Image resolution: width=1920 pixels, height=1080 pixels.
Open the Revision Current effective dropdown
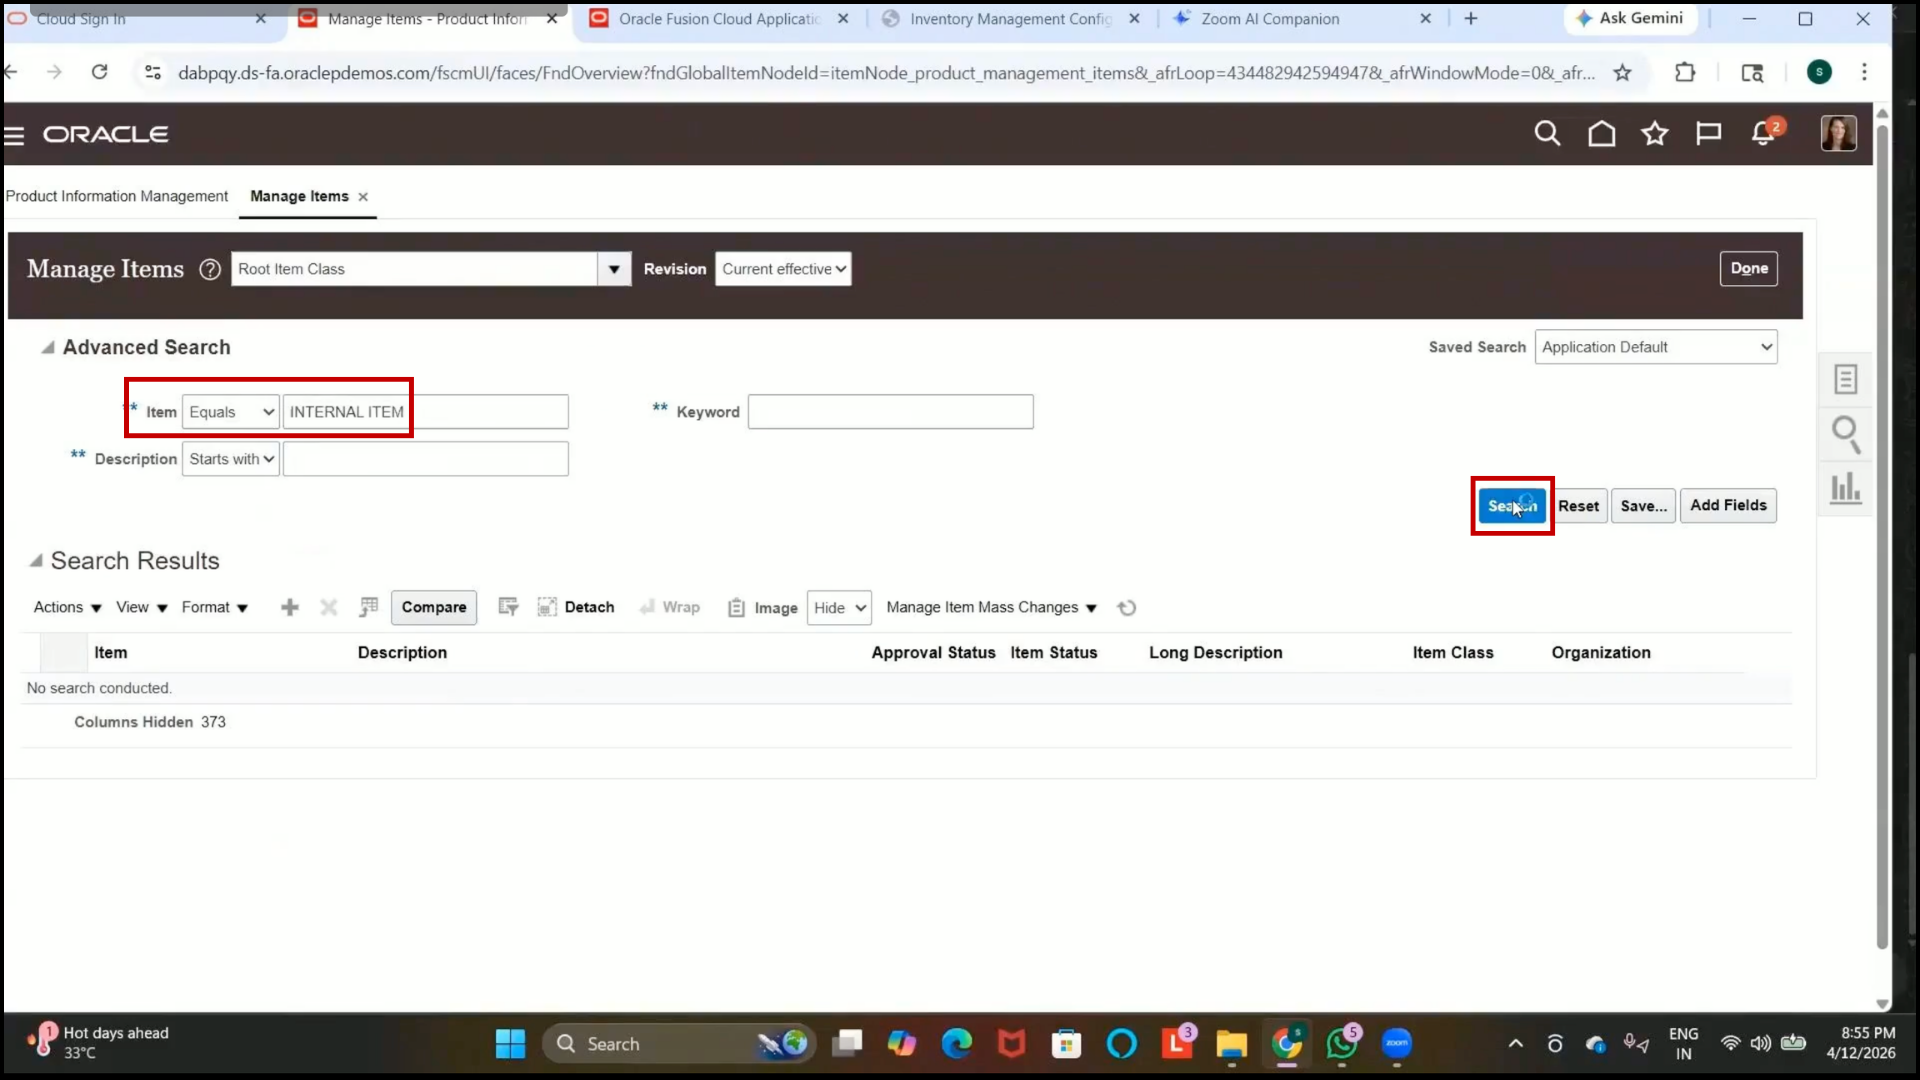pos(783,269)
